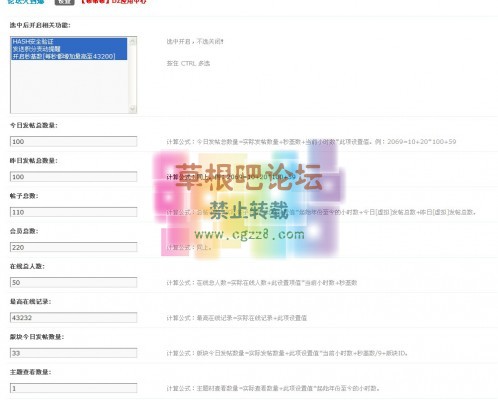Select the list option ending with 43200
This screenshot has height=400, width=498.
(x=69, y=56)
